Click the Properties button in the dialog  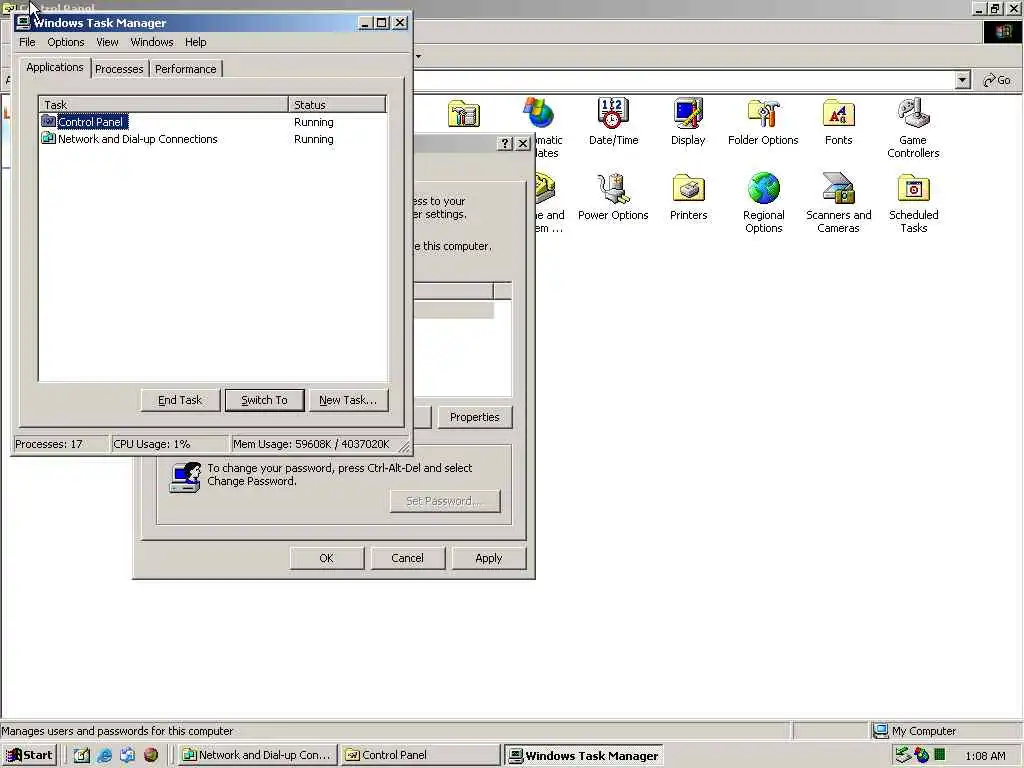point(475,417)
